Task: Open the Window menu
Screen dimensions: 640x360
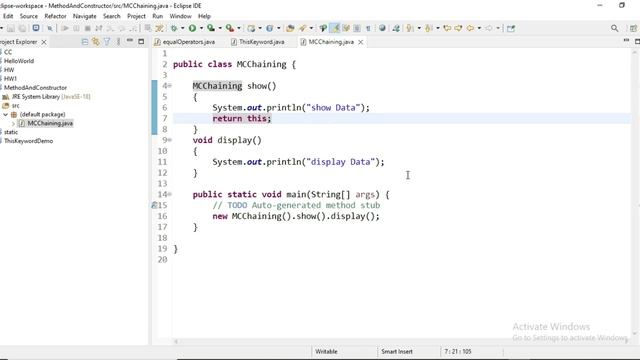Action: coord(180,16)
